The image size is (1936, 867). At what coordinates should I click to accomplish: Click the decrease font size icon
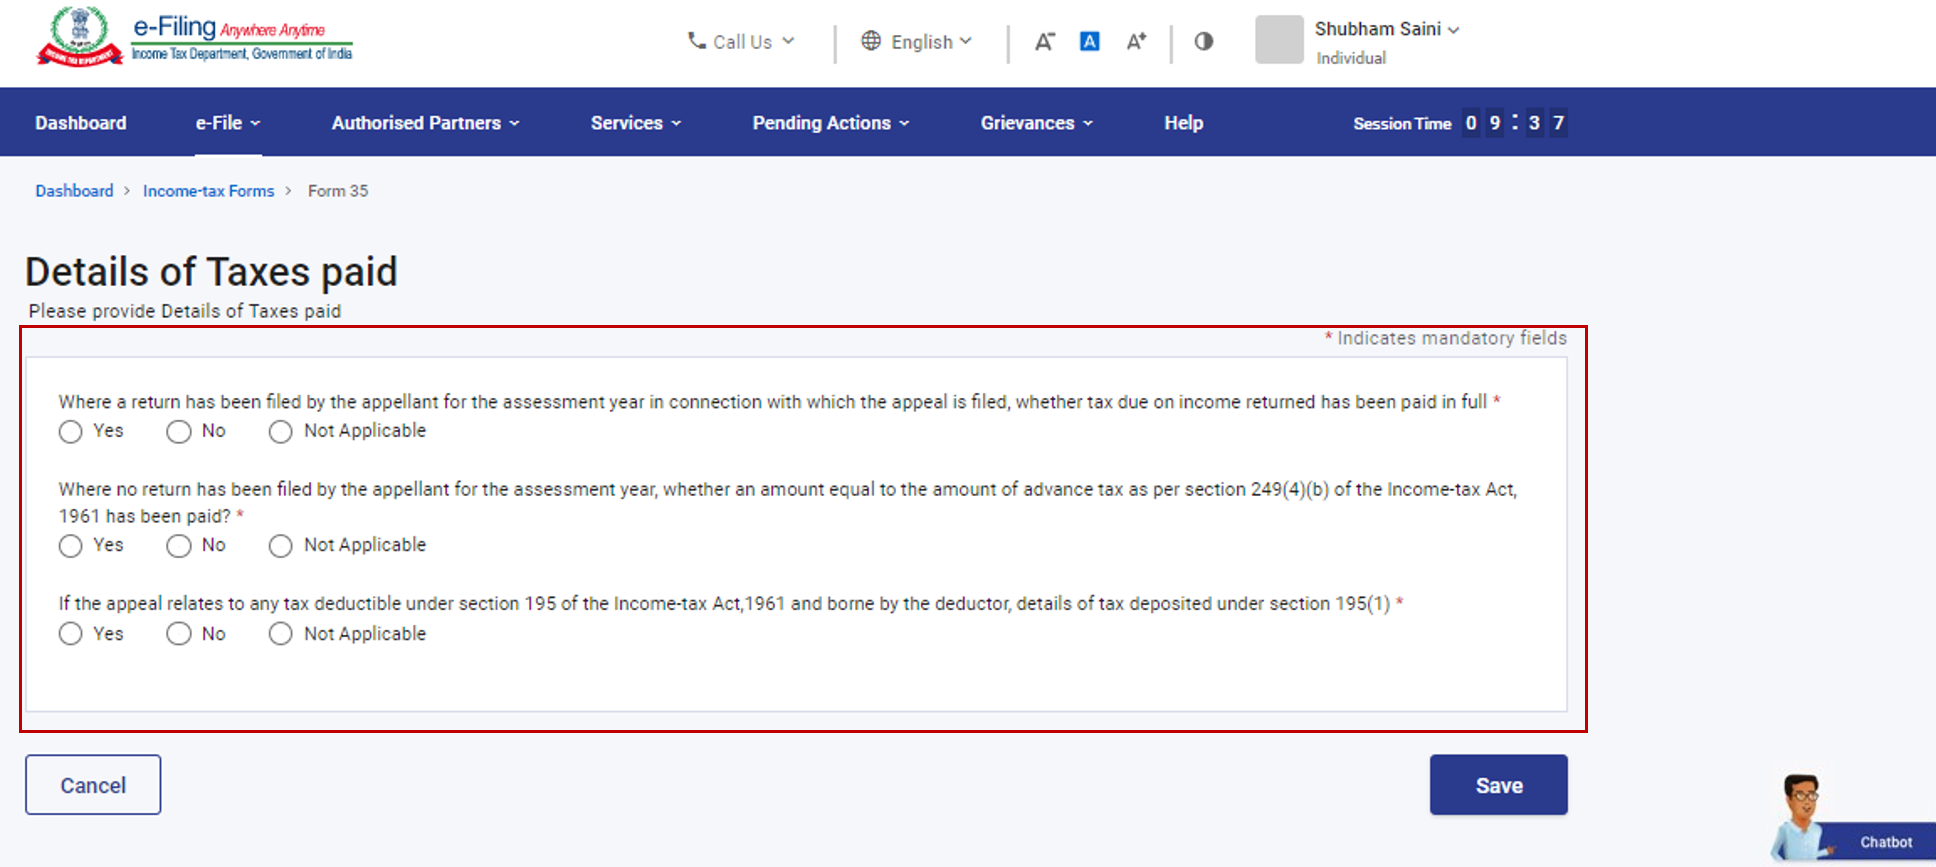1044,42
